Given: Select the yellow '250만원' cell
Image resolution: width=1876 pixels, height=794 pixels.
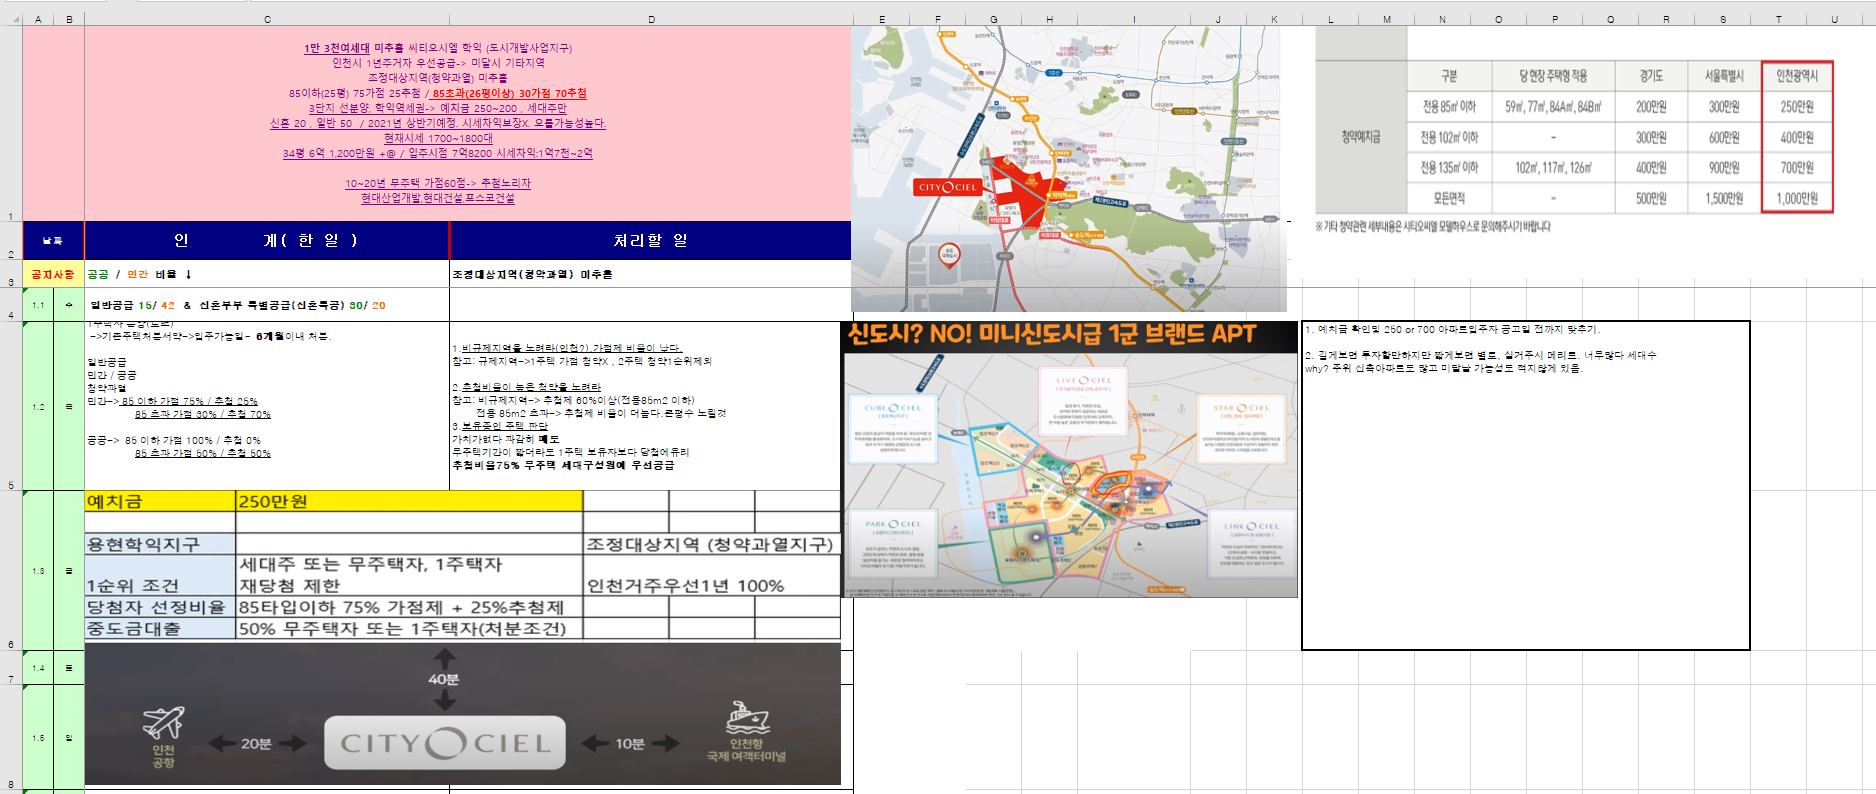Looking at the screenshot, I should coord(409,501).
